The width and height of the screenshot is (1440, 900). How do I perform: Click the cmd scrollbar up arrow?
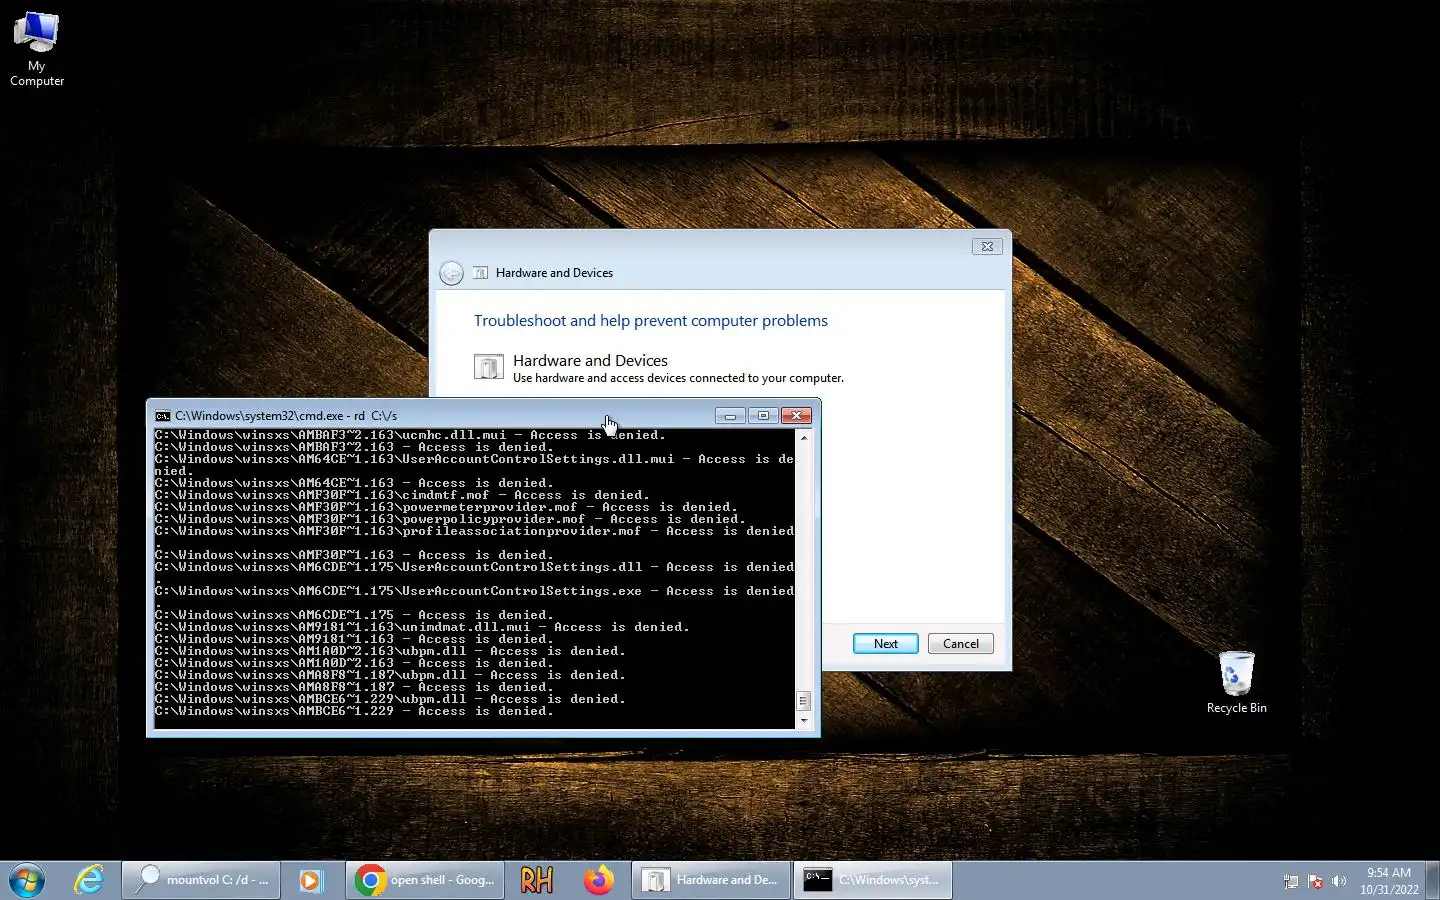[804, 438]
